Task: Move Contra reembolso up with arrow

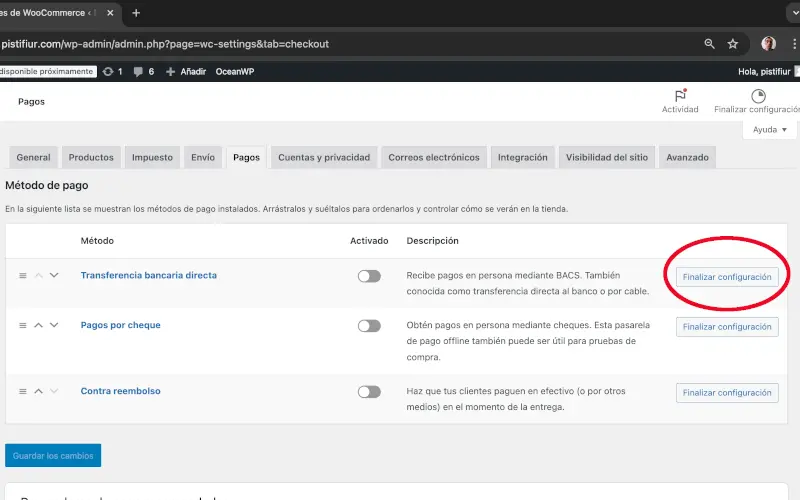Action: [x=39, y=391]
